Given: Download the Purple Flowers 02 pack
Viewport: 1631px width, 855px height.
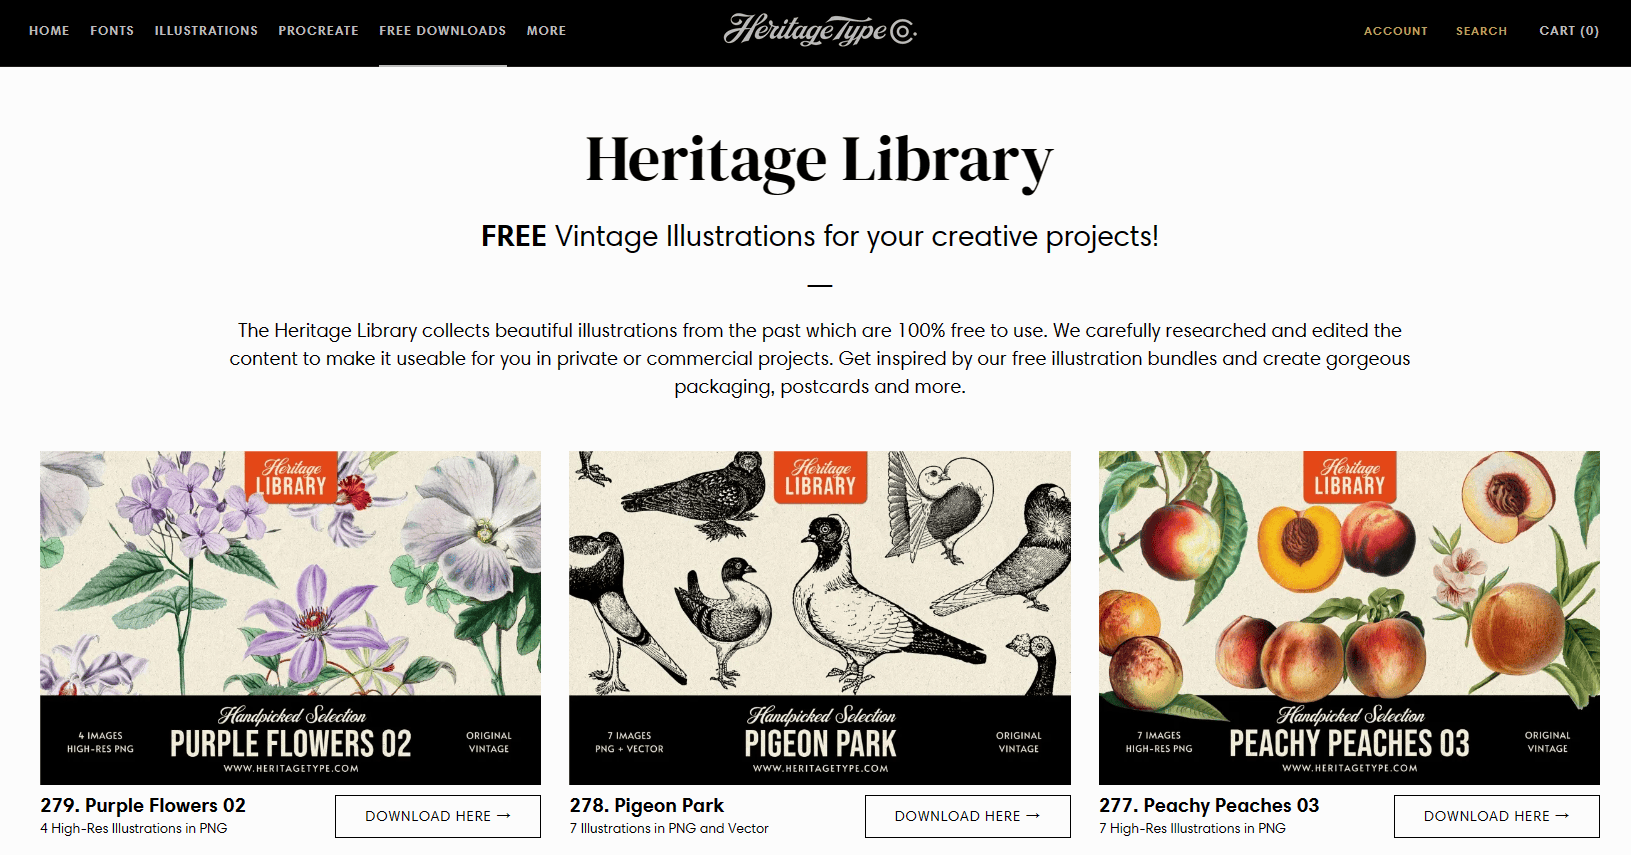Looking at the screenshot, I should pos(438,816).
